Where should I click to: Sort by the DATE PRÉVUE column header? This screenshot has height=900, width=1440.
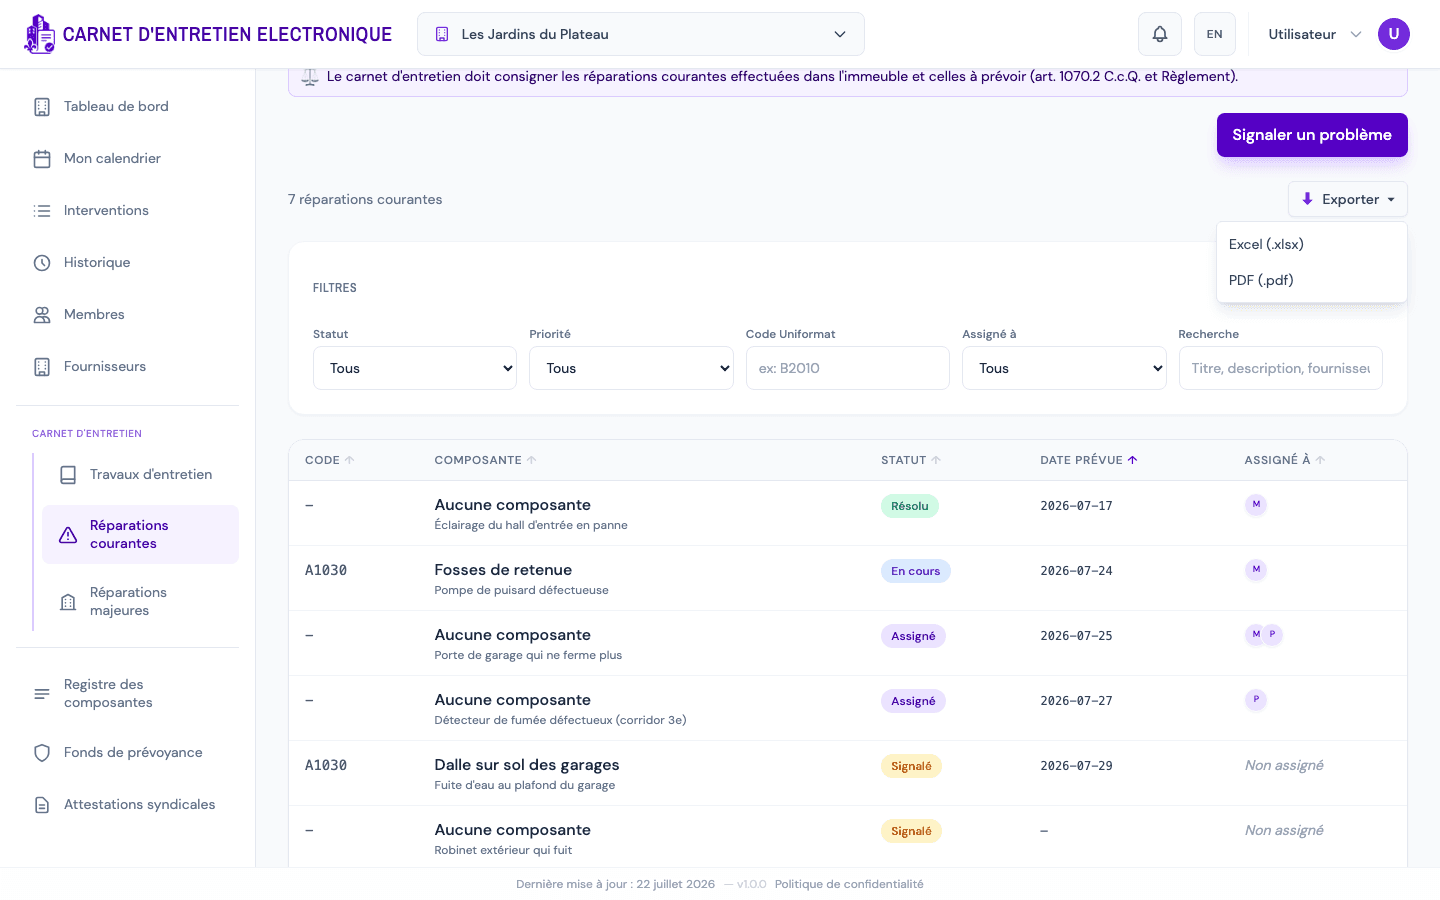1089,460
